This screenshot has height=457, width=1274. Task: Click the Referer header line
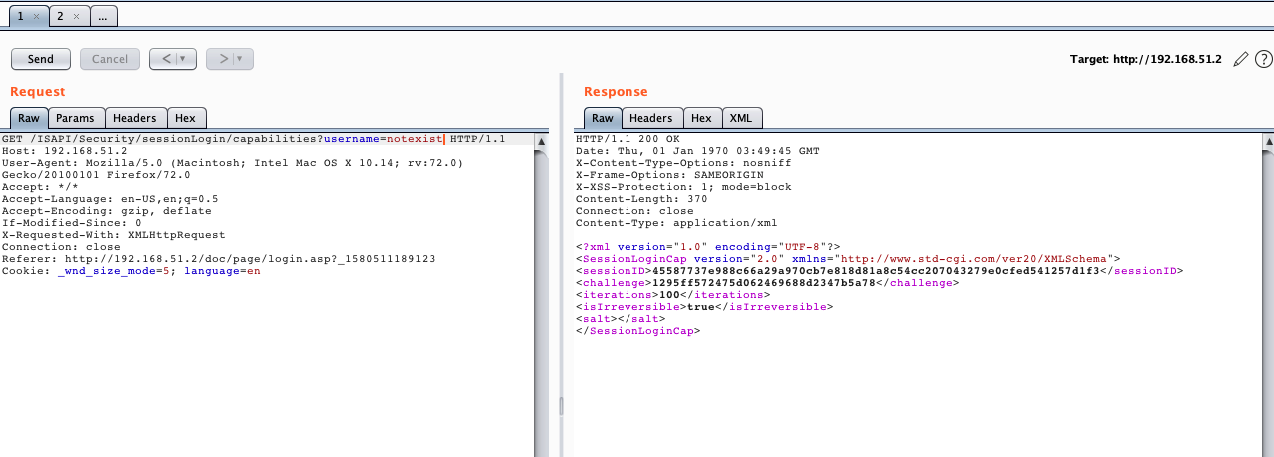tap(219, 258)
